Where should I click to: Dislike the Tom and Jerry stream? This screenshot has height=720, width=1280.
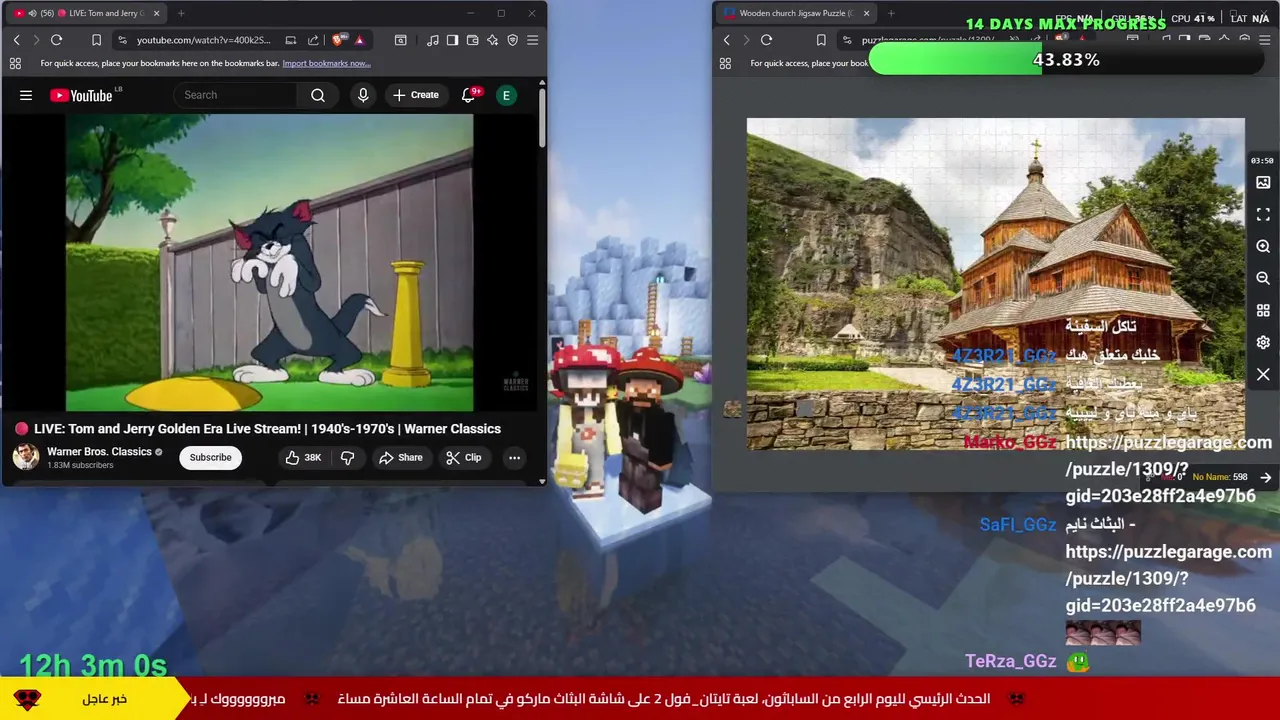[347, 457]
